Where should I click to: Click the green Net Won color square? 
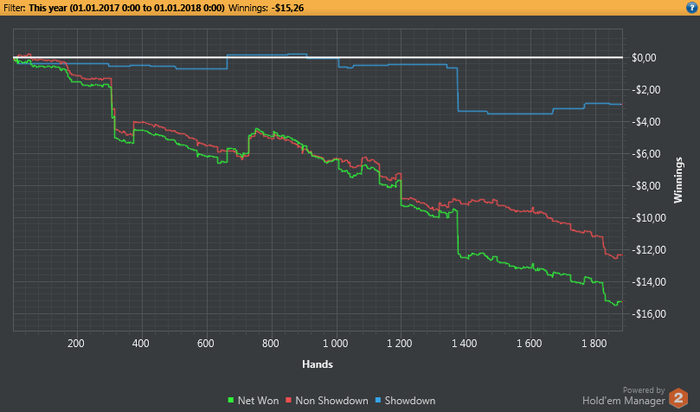pyautogui.click(x=231, y=400)
